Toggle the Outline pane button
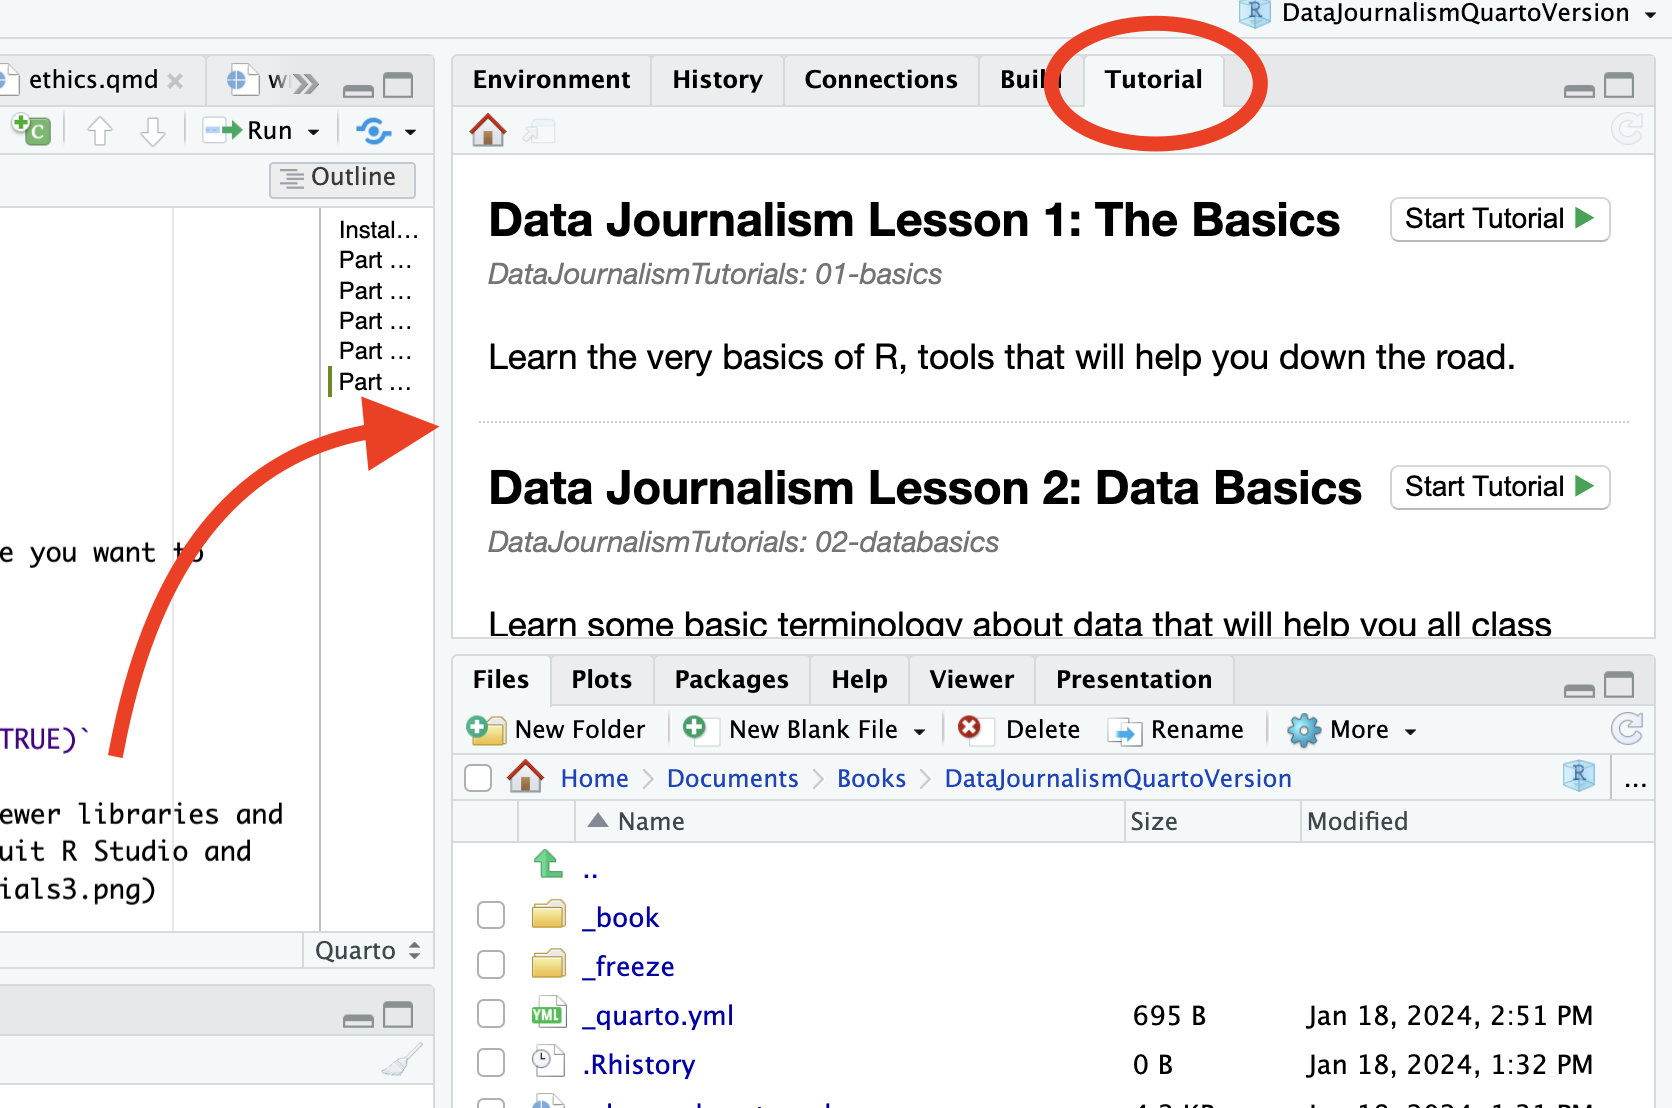Image resolution: width=1672 pixels, height=1108 pixels. click(x=342, y=178)
